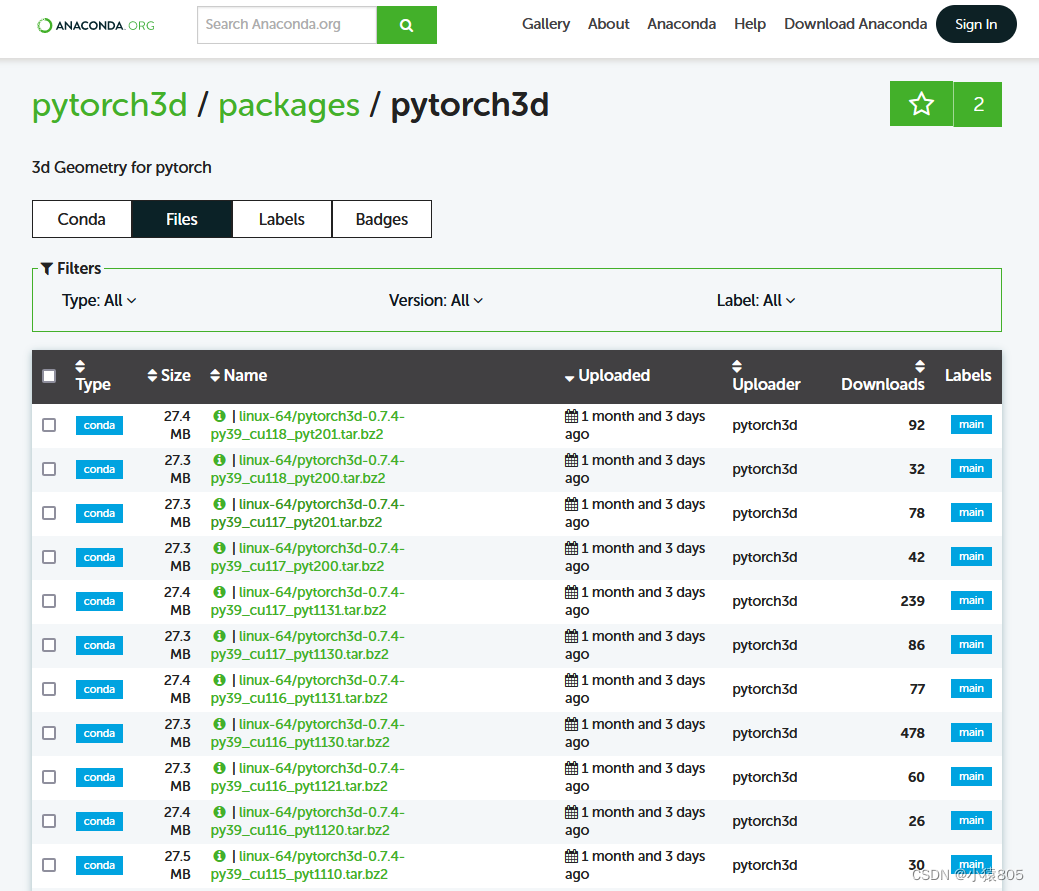Open info icon for py39_cu117_pyt200 file
The width and height of the screenshot is (1039, 891).
(219, 548)
